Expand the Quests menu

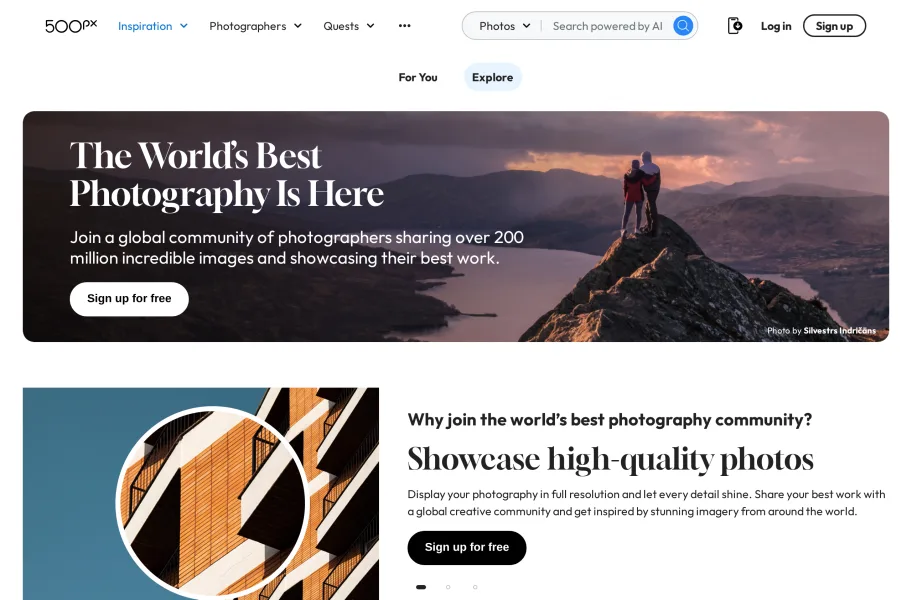(x=348, y=26)
